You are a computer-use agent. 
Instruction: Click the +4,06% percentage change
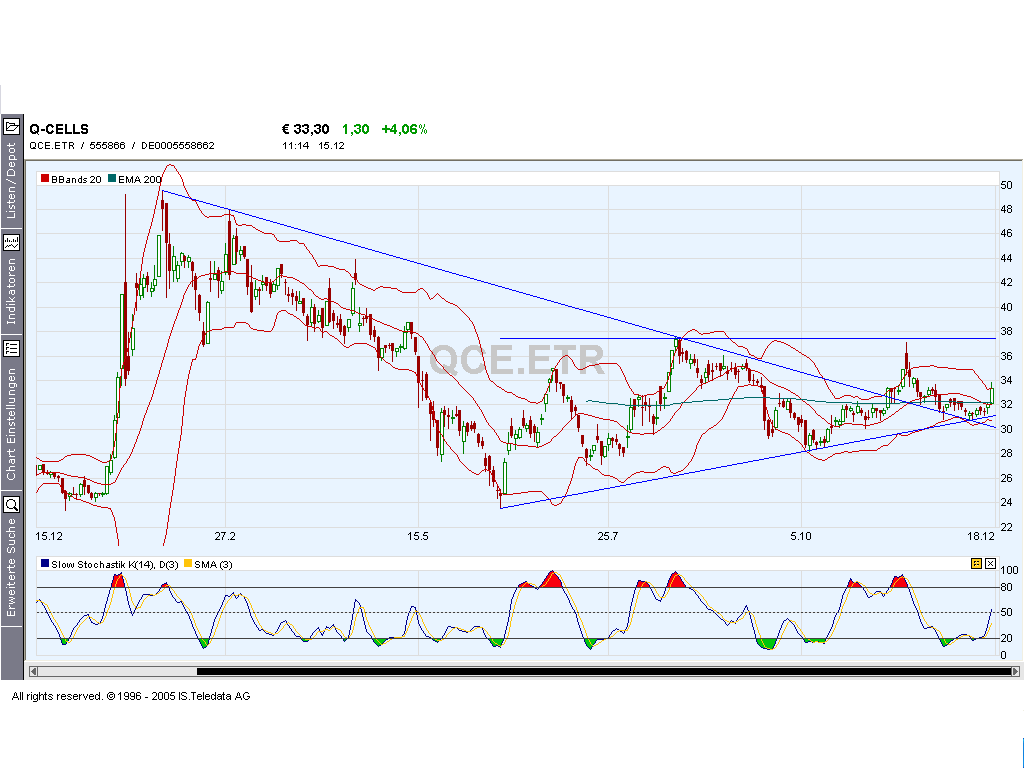click(x=404, y=129)
